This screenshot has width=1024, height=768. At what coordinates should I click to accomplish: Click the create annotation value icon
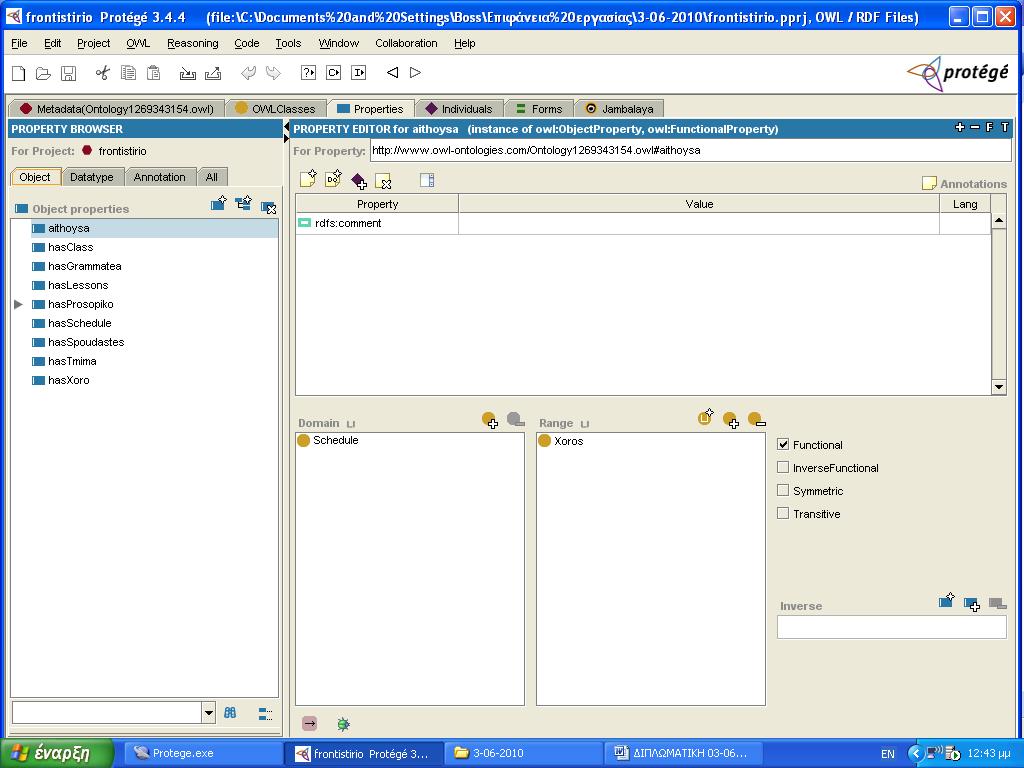click(308, 178)
